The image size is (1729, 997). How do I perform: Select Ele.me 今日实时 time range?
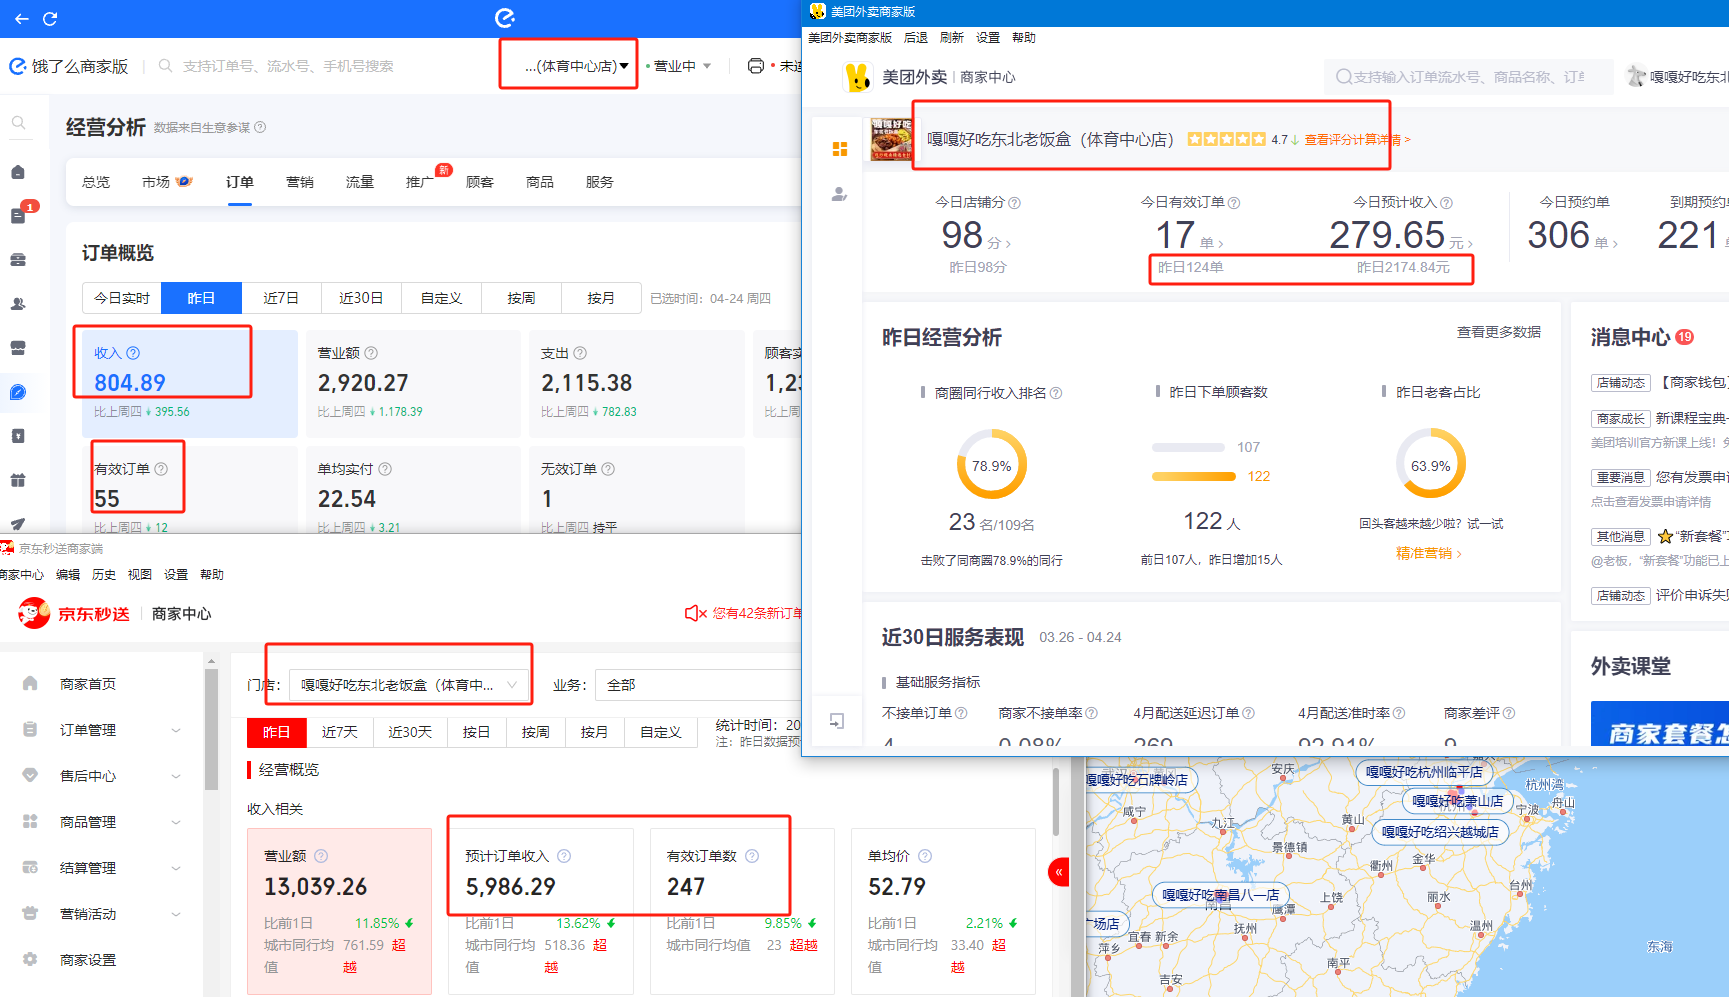coord(122,298)
